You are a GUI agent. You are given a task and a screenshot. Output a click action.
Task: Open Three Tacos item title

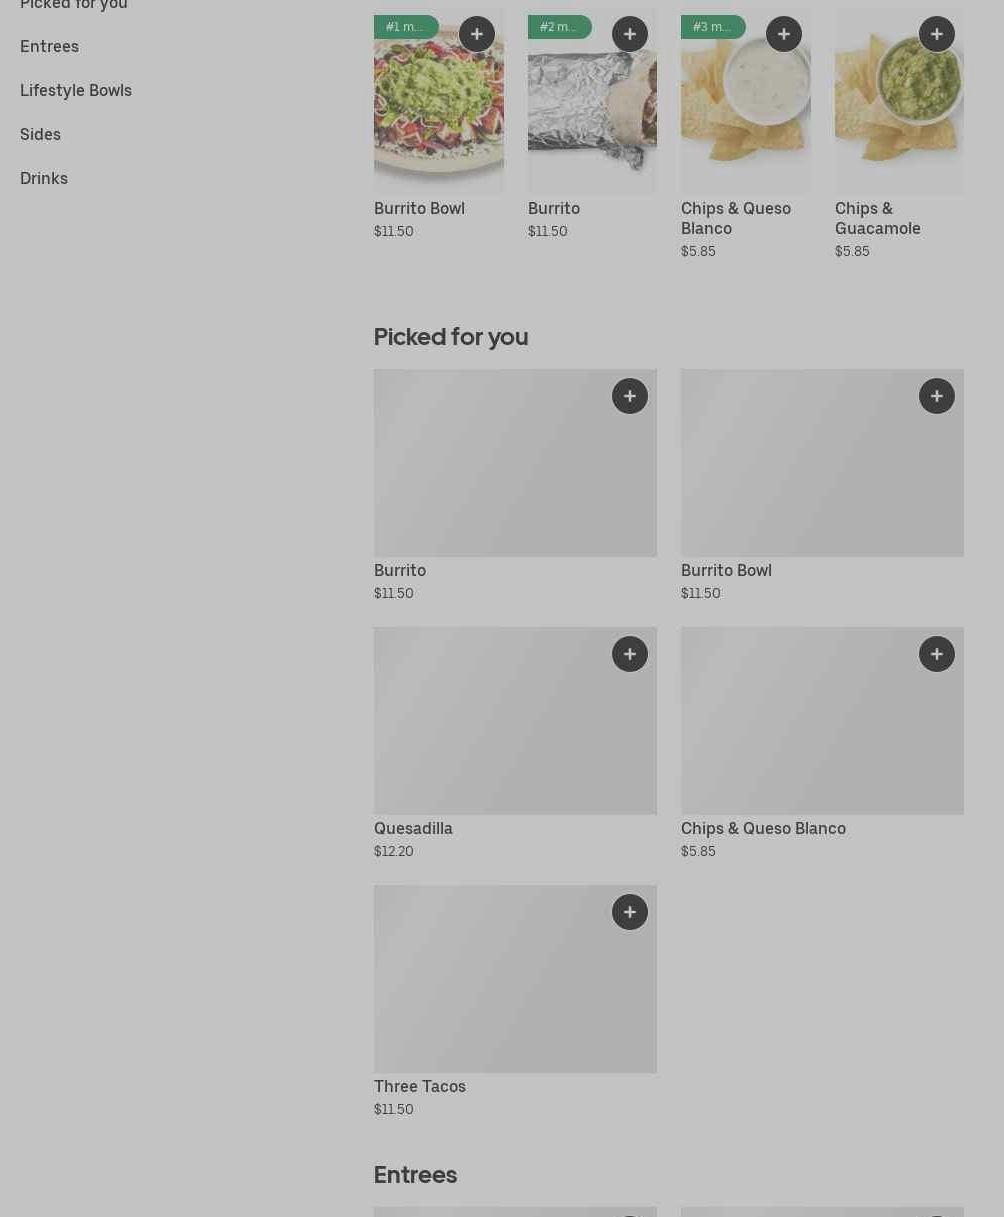420,1086
